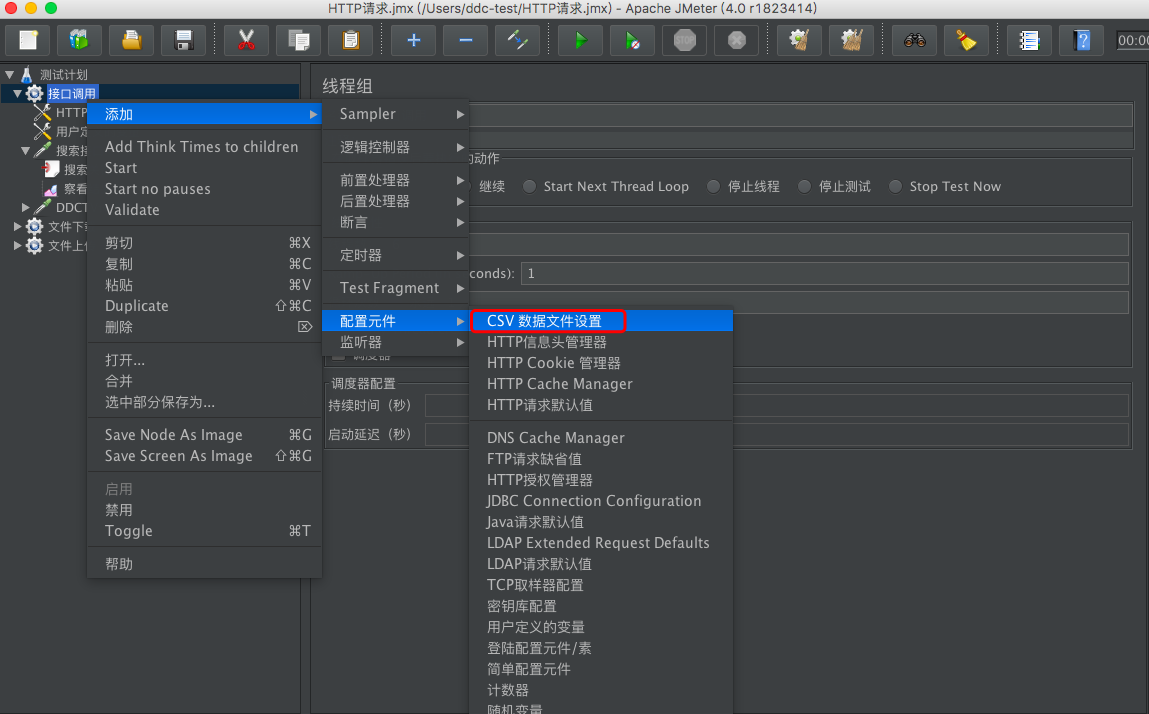Screen dimensions: 1149x714
Task: Click the Toggle enable/disable toolbar icon
Action: (517, 40)
